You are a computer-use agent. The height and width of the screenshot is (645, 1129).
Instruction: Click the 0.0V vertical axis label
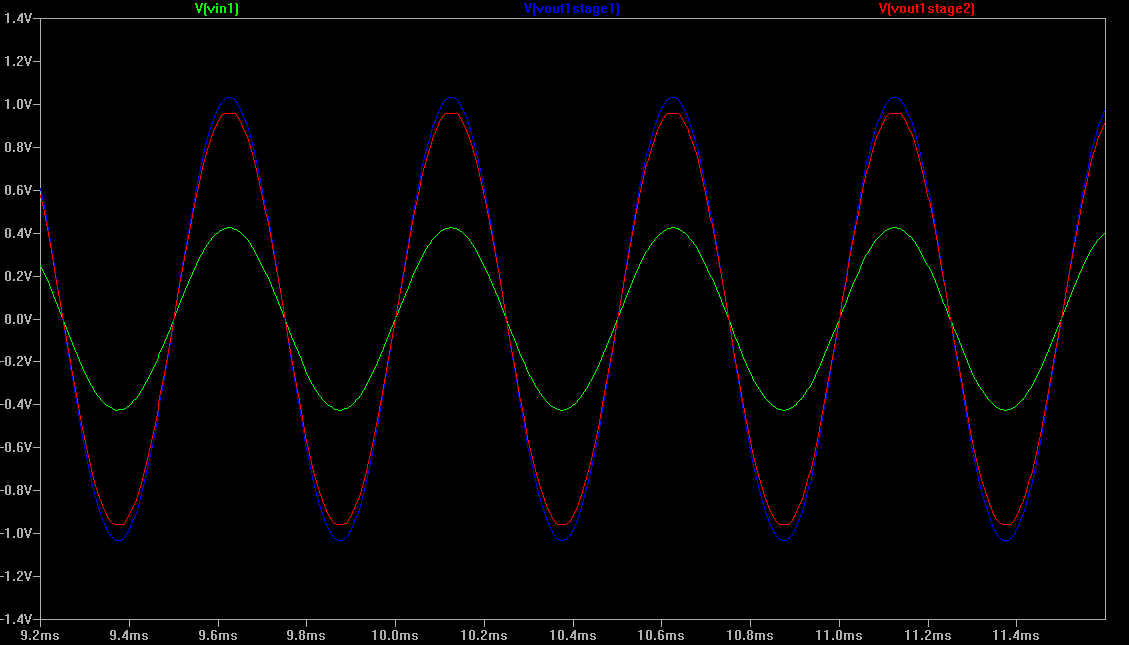pyautogui.click(x=18, y=318)
